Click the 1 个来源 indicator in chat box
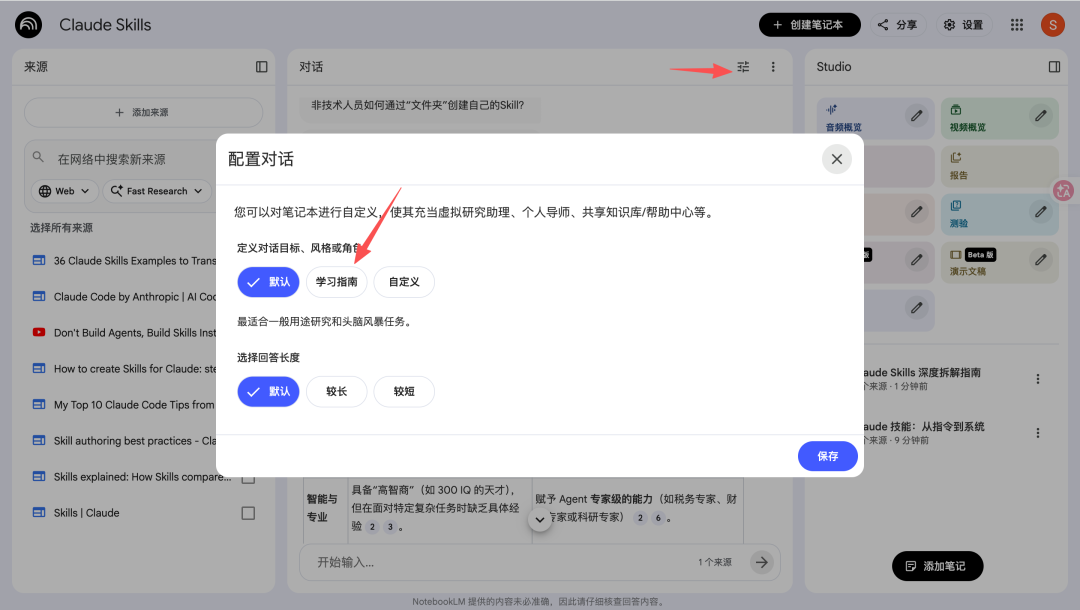 point(715,562)
